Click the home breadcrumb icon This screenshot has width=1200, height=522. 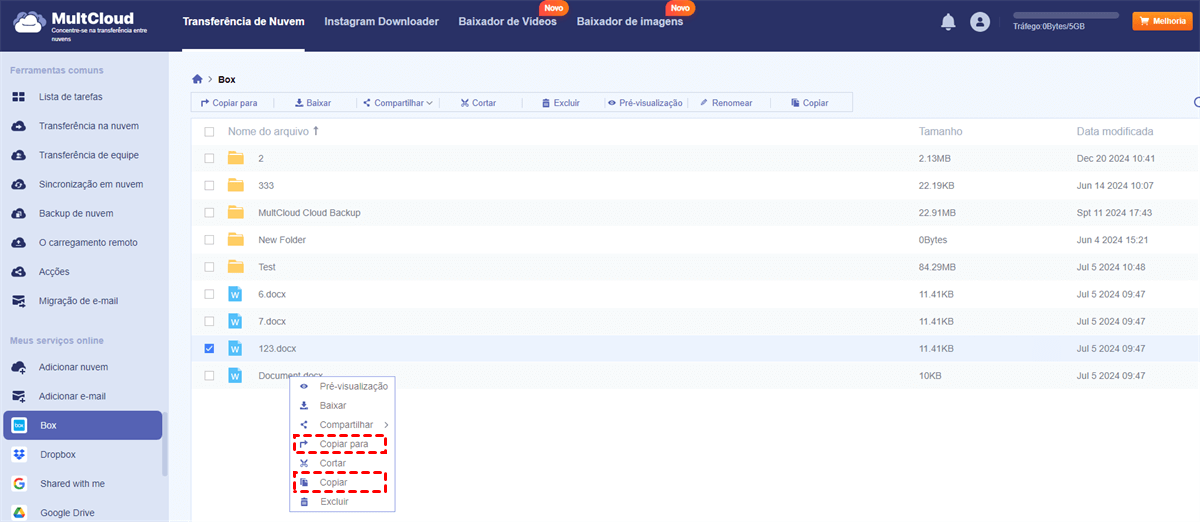(x=198, y=79)
